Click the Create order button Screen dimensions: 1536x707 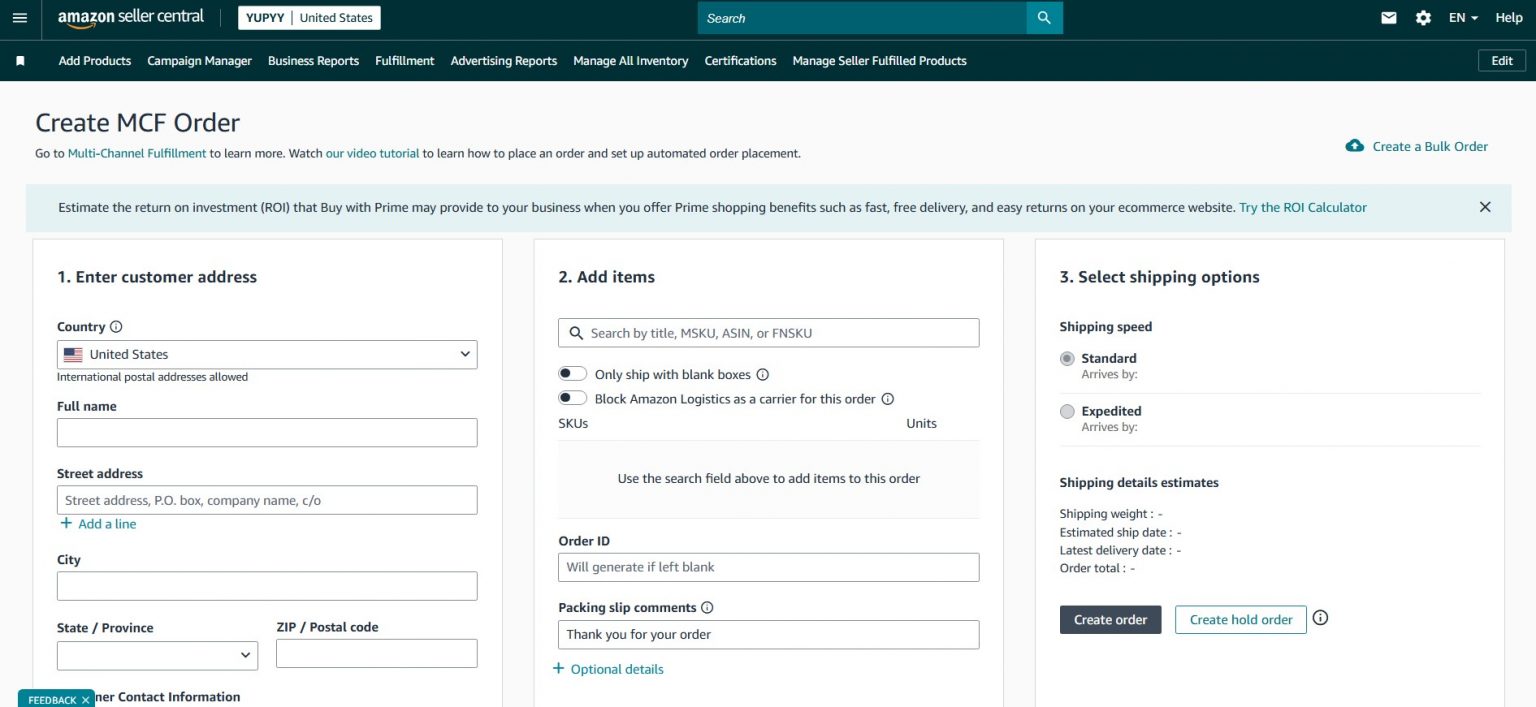[1110, 619]
